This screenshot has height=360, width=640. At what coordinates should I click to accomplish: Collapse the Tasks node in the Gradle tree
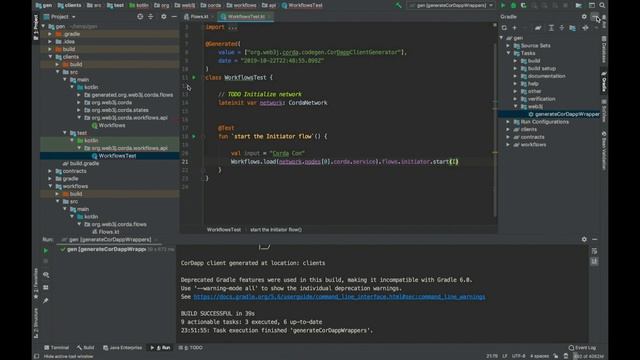tap(508, 53)
